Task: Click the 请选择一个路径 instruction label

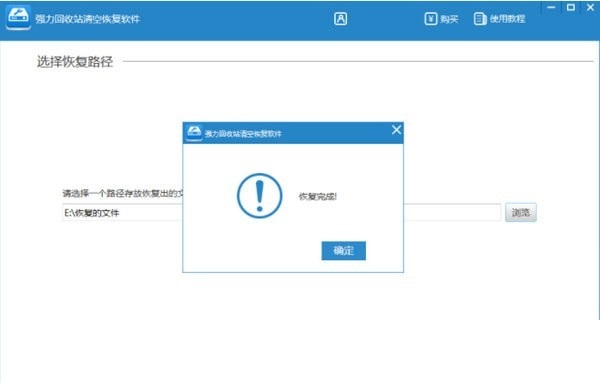Action: tap(122, 193)
